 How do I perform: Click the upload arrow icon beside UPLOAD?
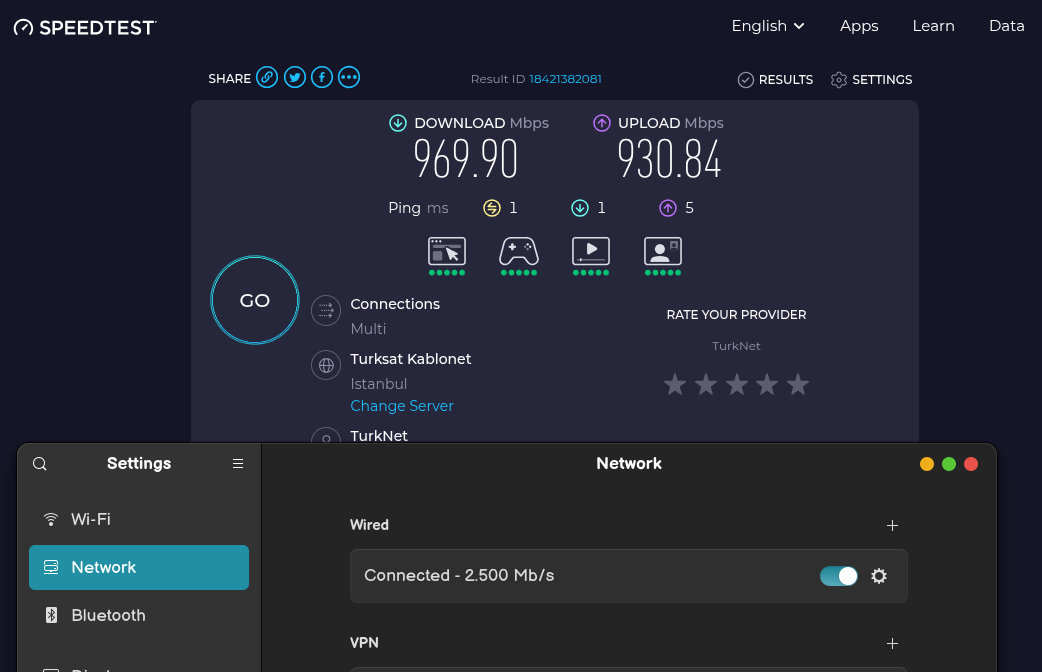(x=602, y=123)
